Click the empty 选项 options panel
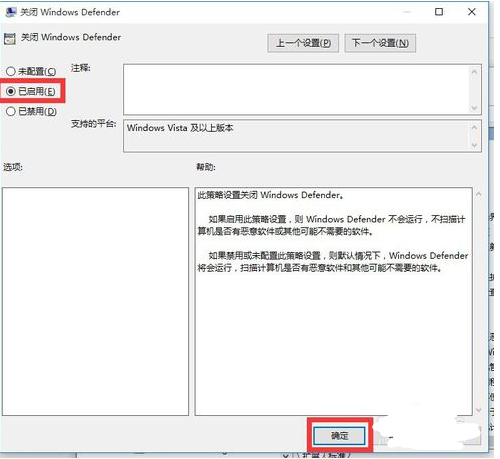The height and width of the screenshot is (459, 500). coord(95,301)
